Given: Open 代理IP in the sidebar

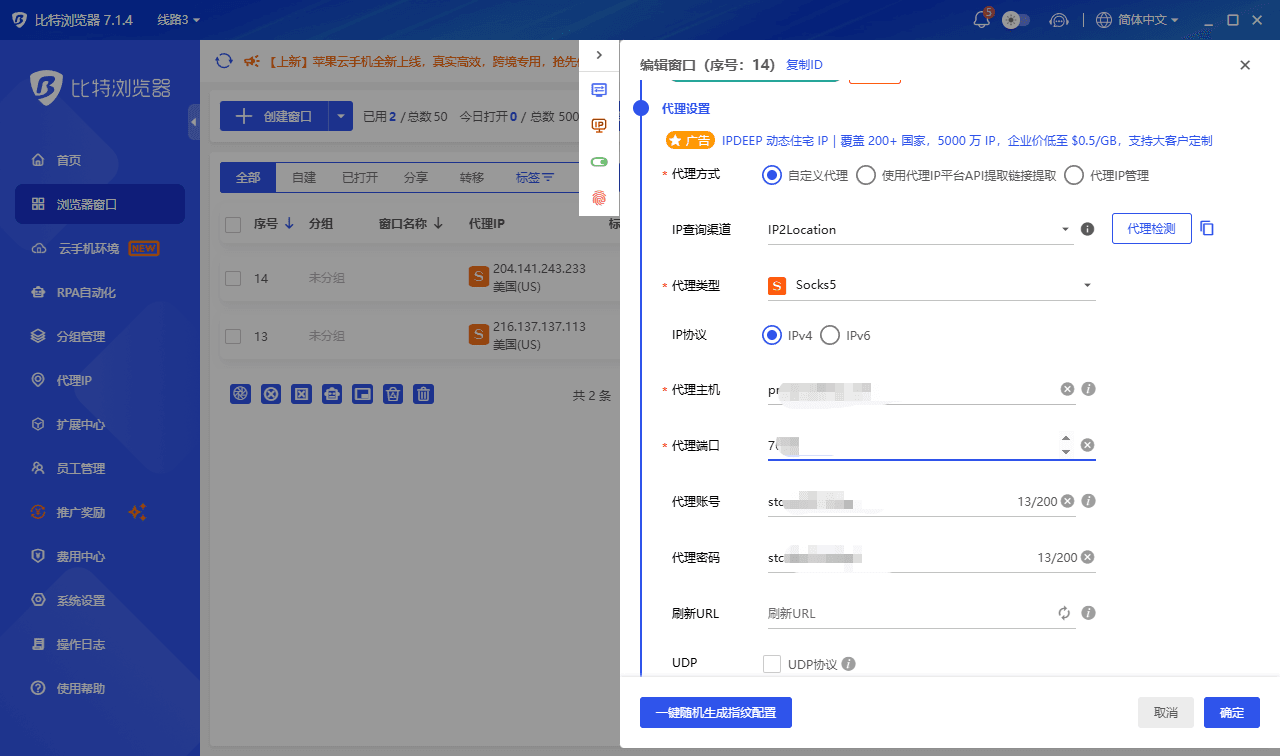Looking at the screenshot, I should tap(100, 380).
